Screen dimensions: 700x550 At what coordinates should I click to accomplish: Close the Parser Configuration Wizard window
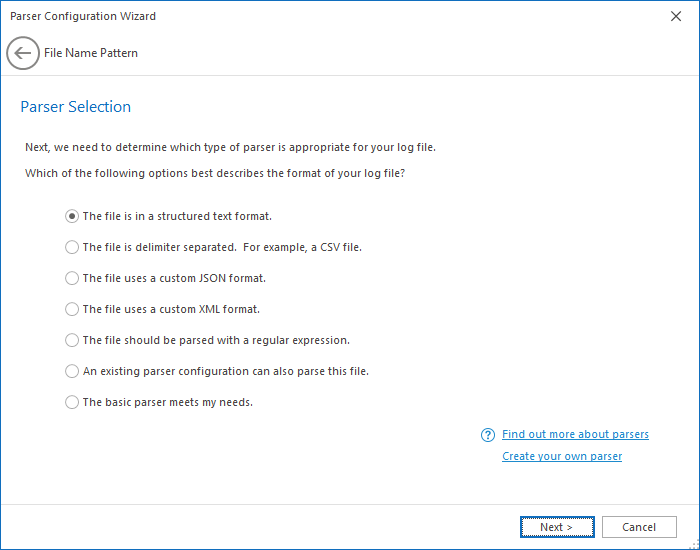(675, 16)
